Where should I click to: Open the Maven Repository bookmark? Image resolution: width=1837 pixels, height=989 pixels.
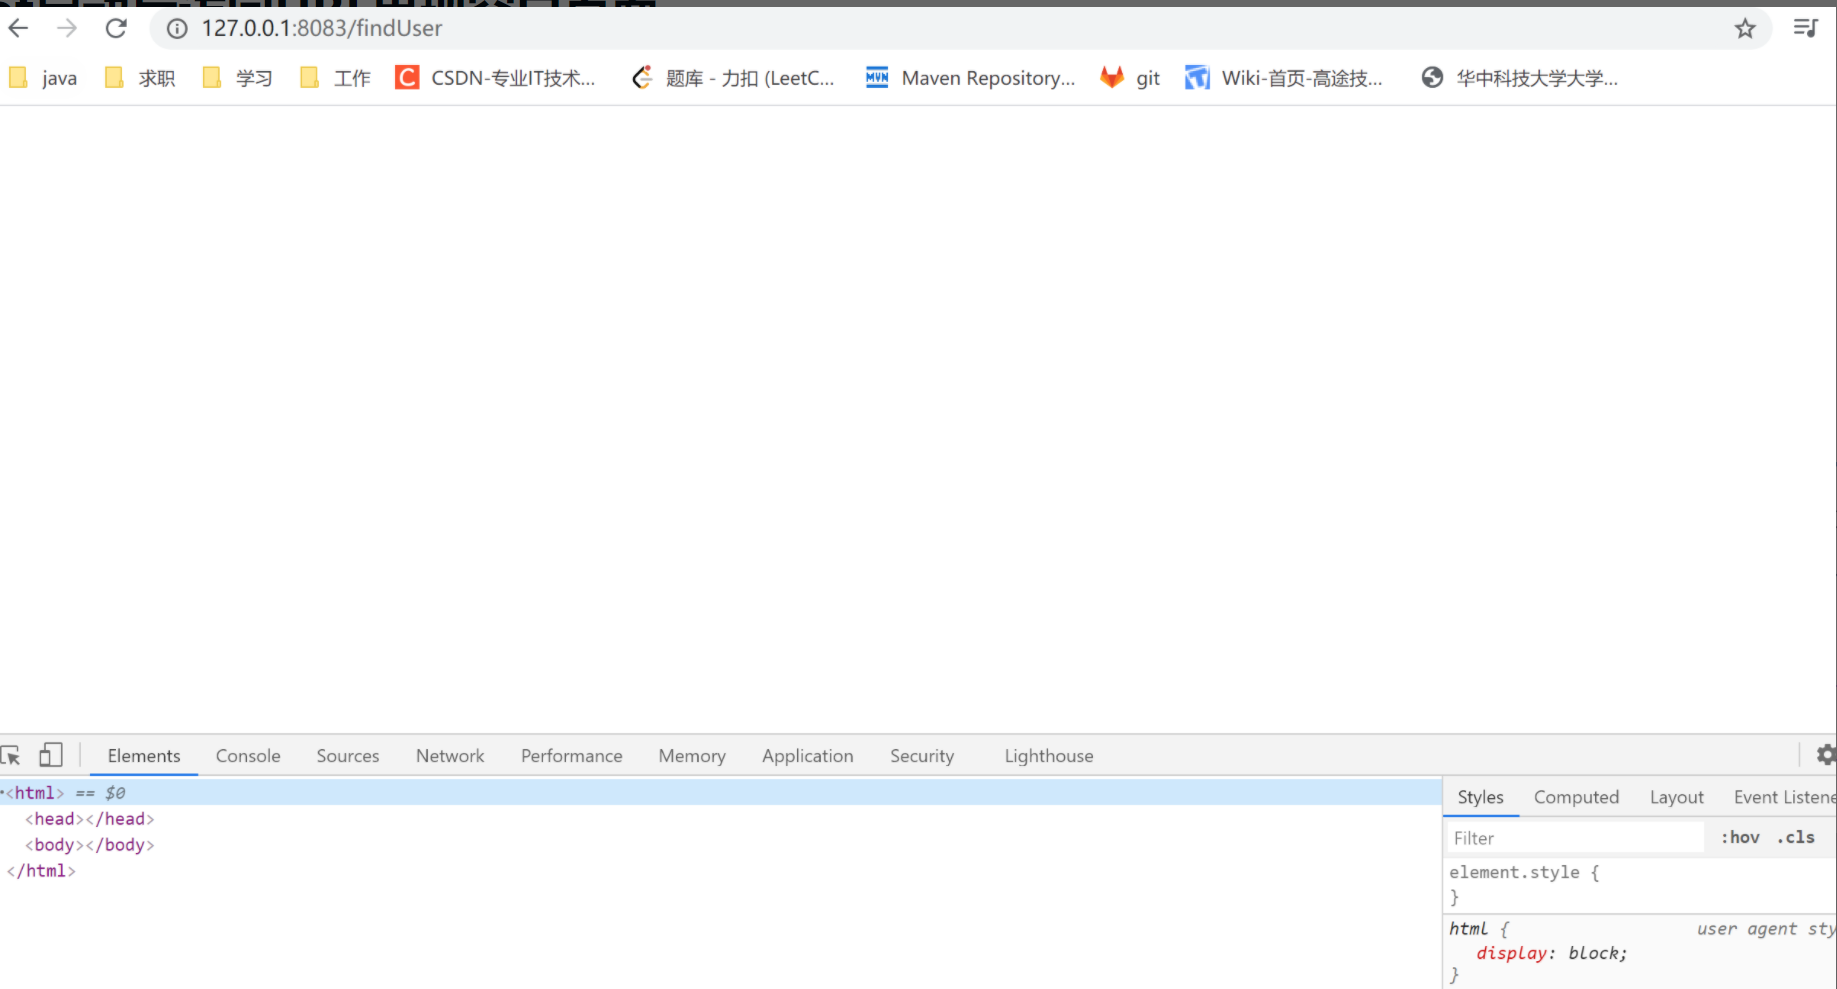[x=969, y=77]
